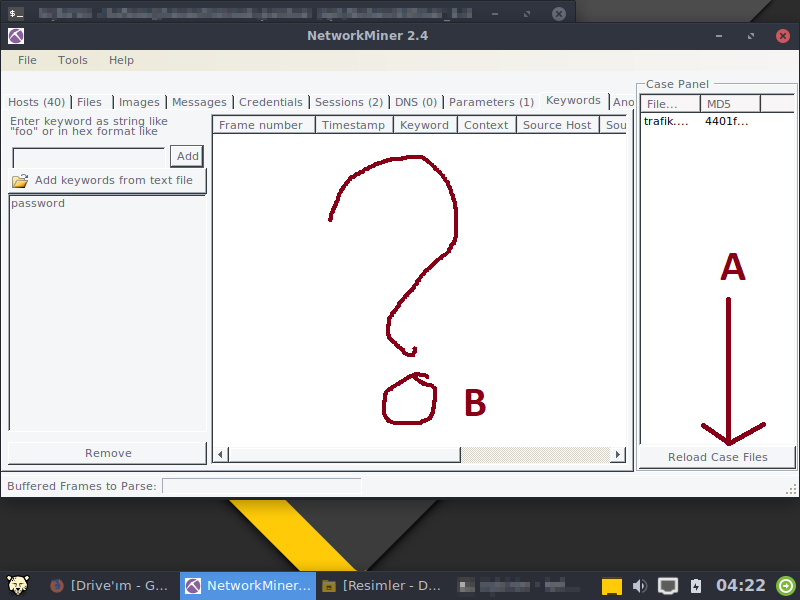Open the Pardus application menu in the taskbar
This screenshot has height=600, width=800.
(18, 585)
